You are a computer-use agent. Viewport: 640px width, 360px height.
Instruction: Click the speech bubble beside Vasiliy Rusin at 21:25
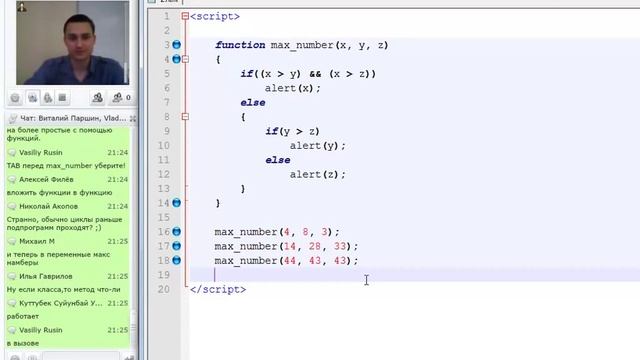(x=12, y=330)
